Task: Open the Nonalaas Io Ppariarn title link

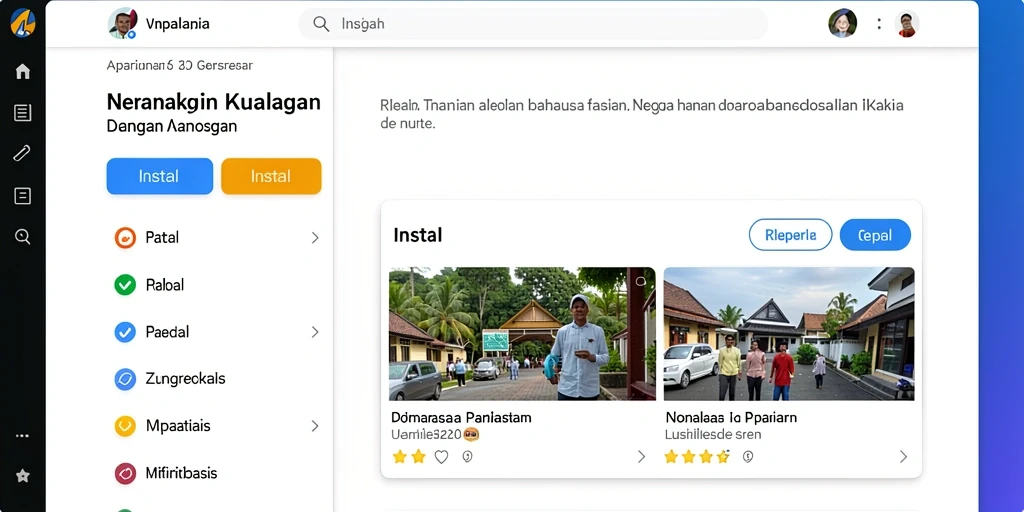Action: (x=731, y=417)
